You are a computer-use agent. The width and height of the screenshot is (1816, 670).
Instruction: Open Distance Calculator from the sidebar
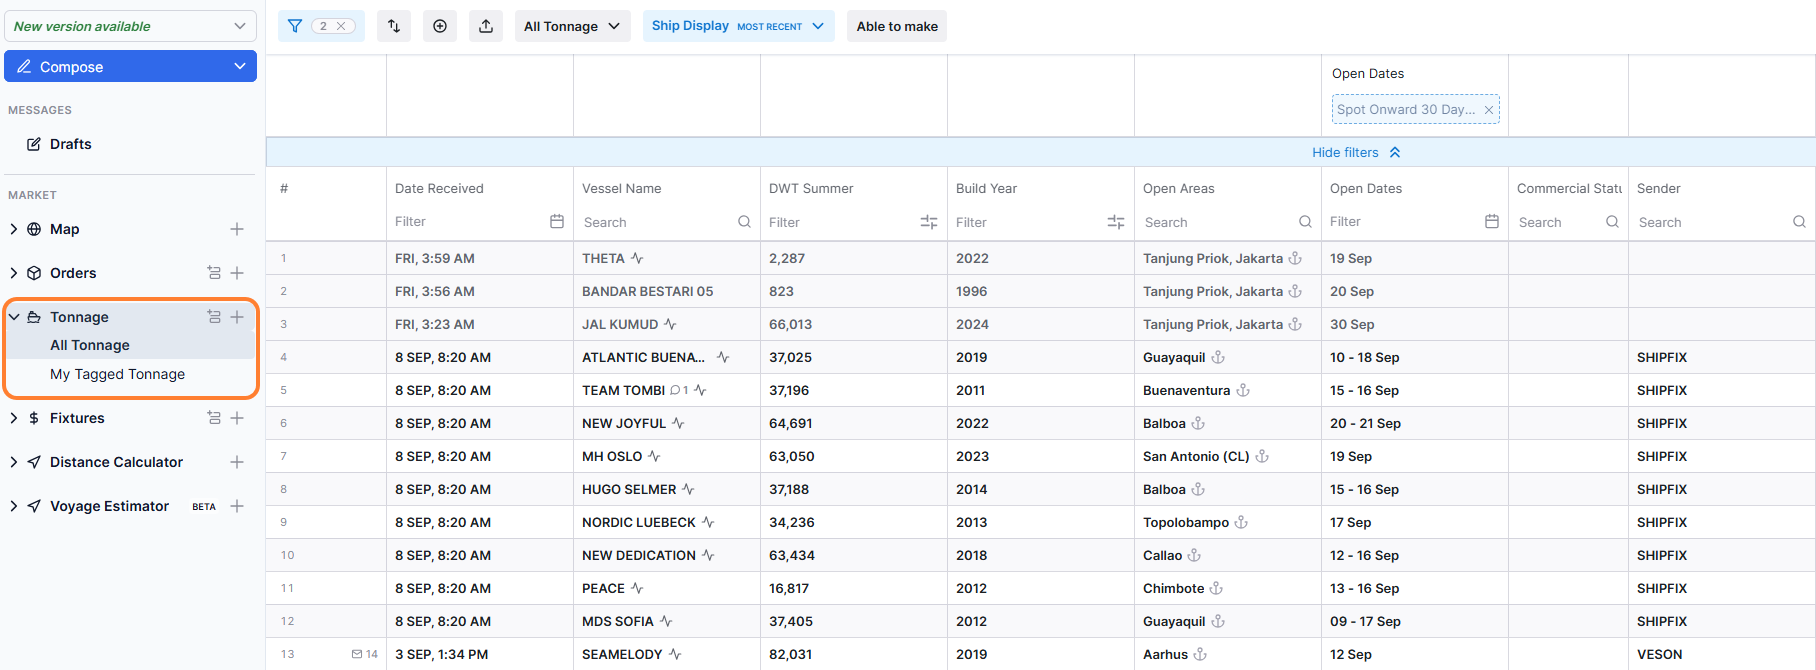point(116,462)
